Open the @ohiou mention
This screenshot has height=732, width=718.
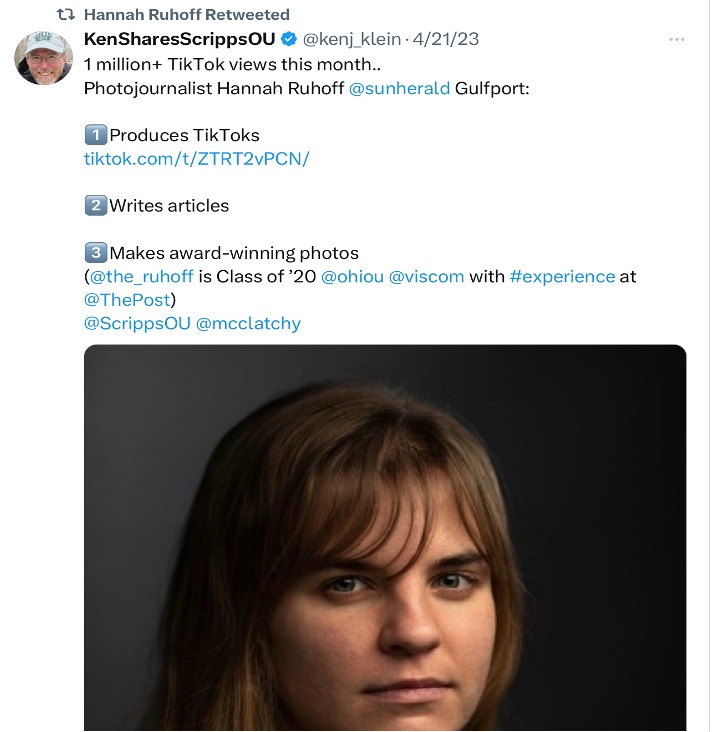tap(351, 276)
